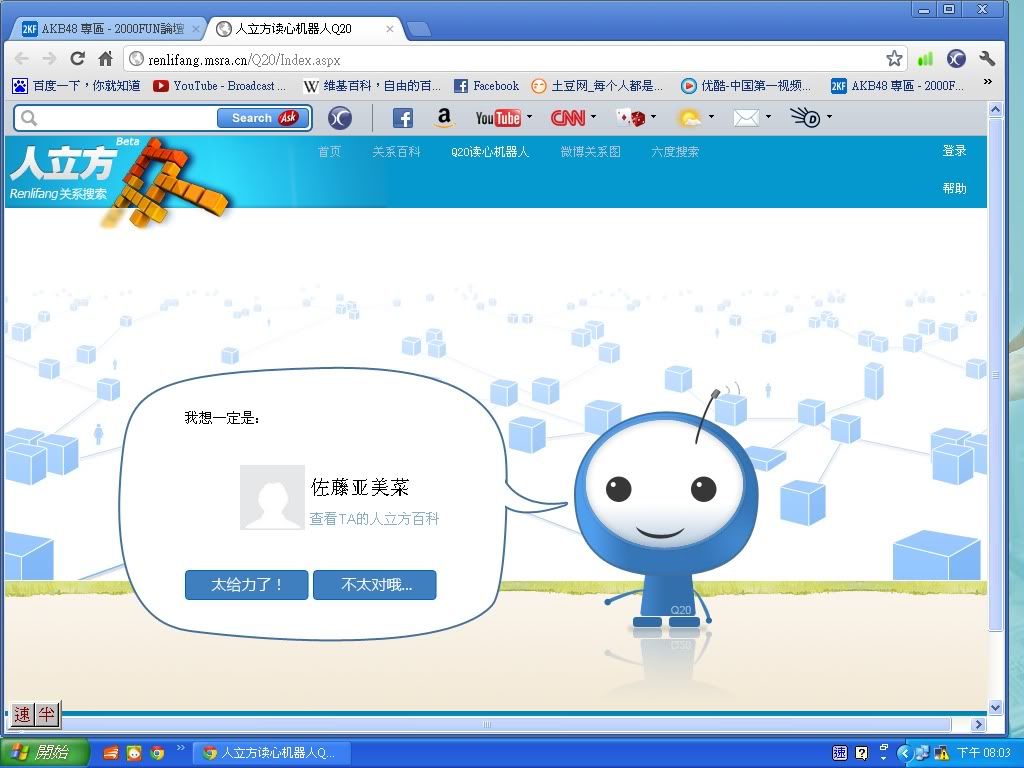Toggle the 速 input method button
The width and height of the screenshot is (1024, 768).
click(22, 714)
